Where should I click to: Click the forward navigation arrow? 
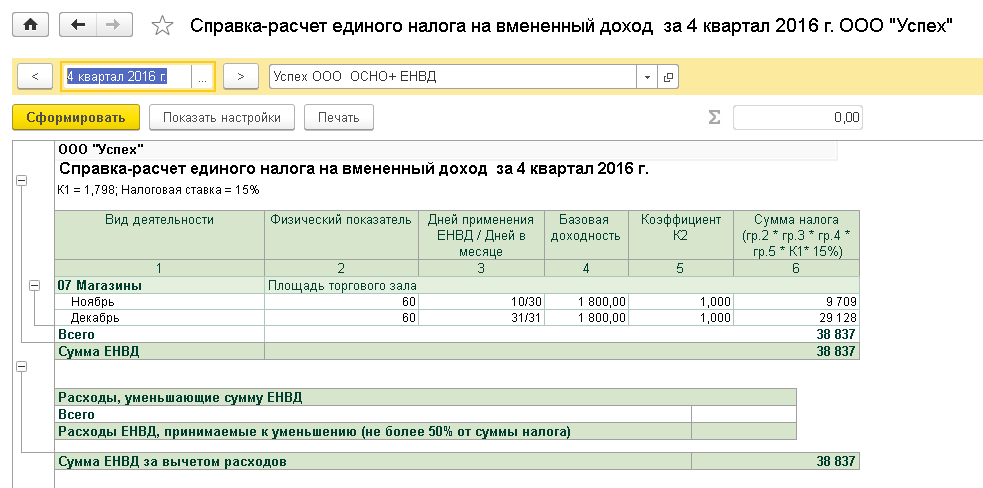click(x=114, y=25)
